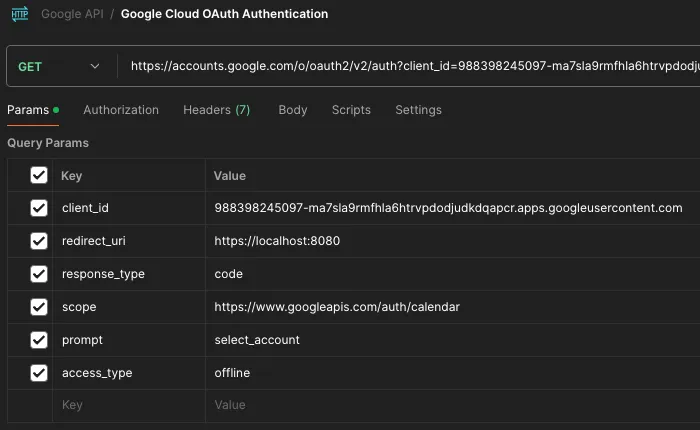The image size is (700, 430).
Task: Click the access_type value offline
Action: click(232, 373)
